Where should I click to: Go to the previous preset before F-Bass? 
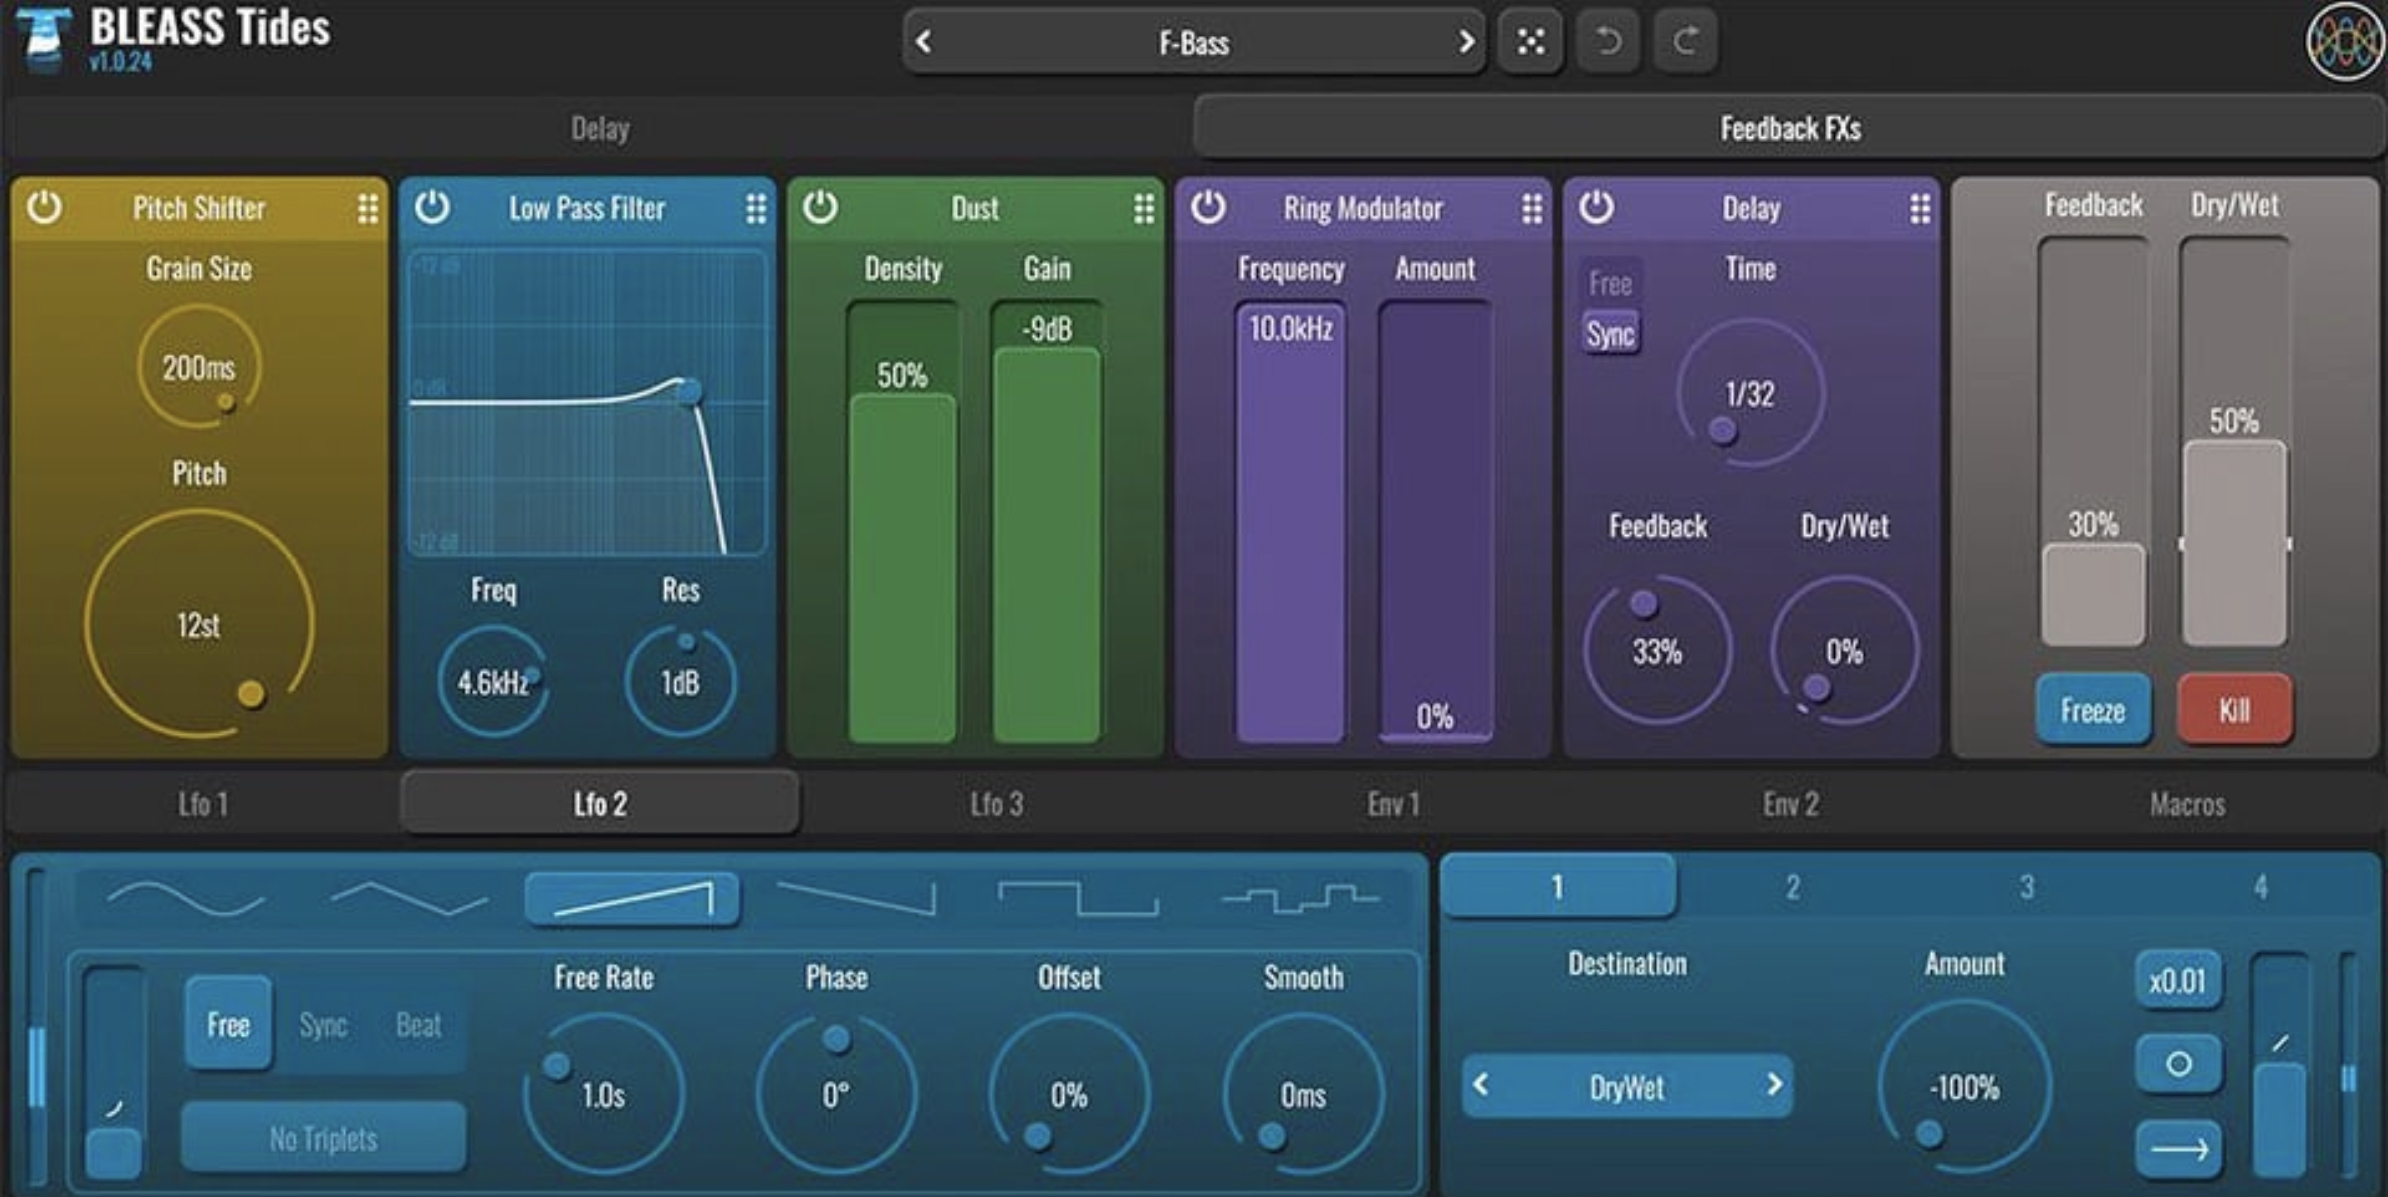(x=924, y=42)
